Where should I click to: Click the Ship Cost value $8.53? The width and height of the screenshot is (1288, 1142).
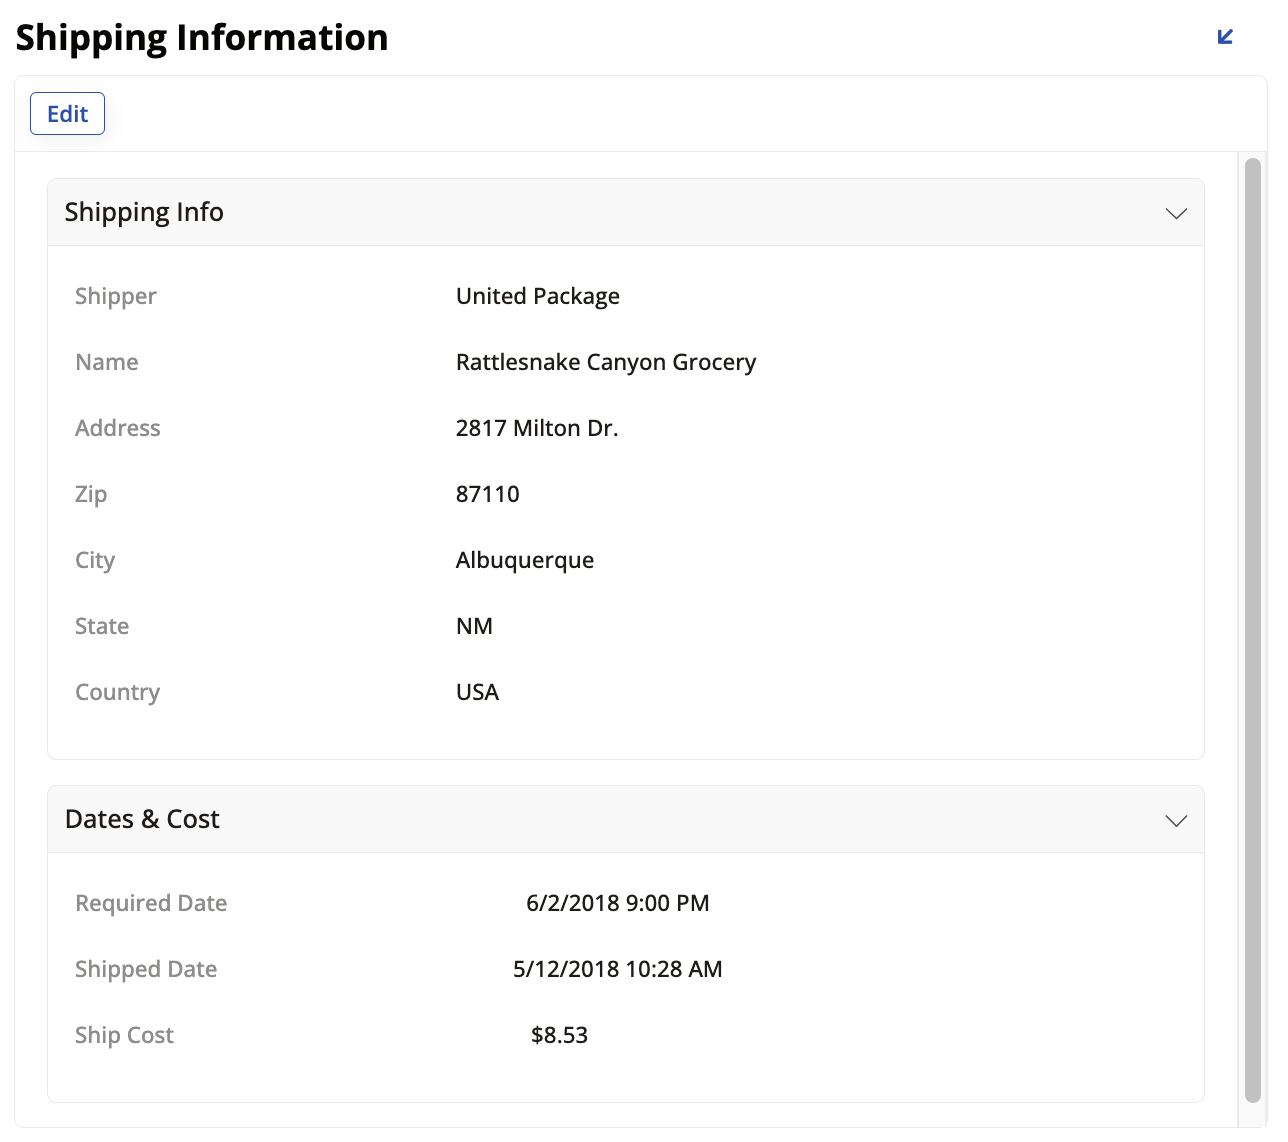click(559, 1035)
